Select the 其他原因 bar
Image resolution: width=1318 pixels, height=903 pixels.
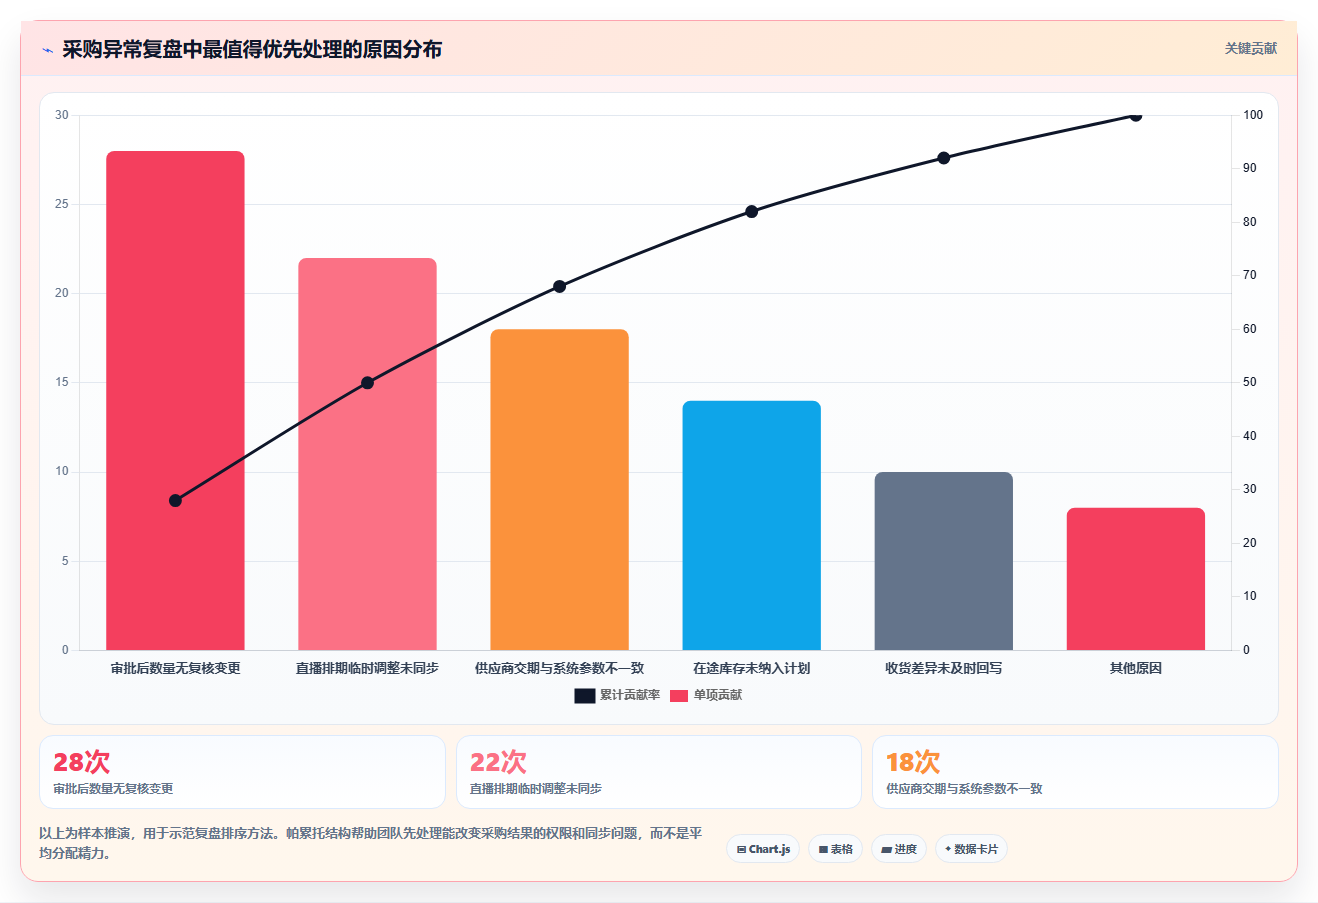(x=1135, y=579)
